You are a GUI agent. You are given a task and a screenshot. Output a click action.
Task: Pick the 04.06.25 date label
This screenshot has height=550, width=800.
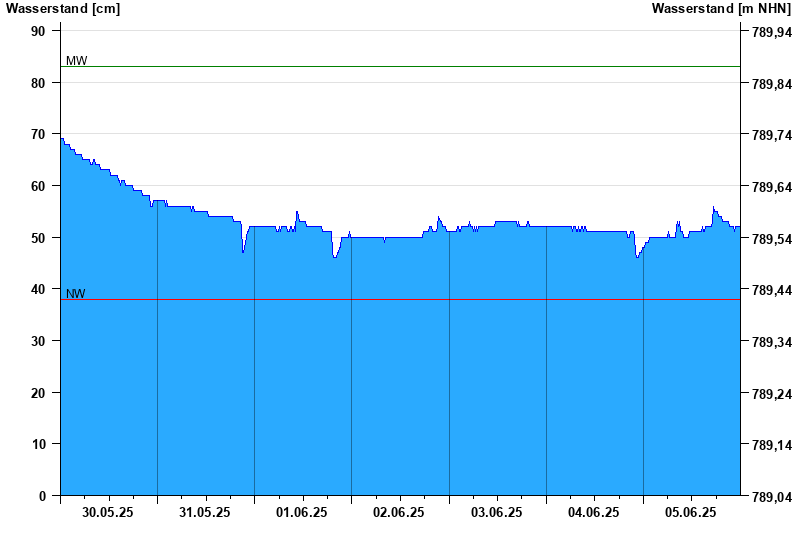[x=594, y=512]
